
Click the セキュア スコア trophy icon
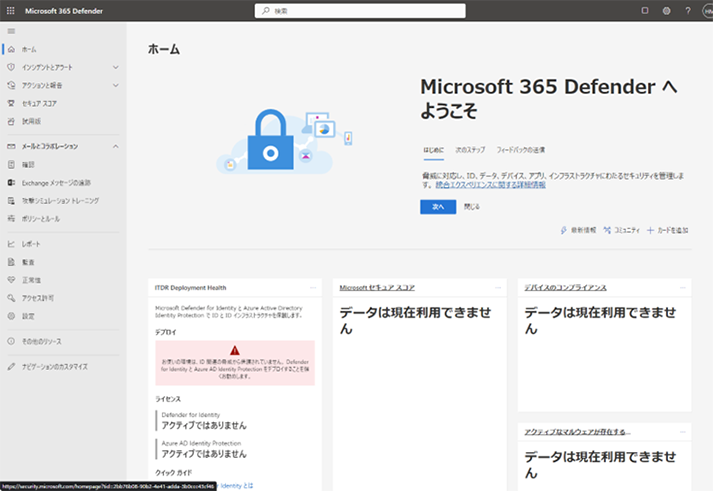(11, 103)
